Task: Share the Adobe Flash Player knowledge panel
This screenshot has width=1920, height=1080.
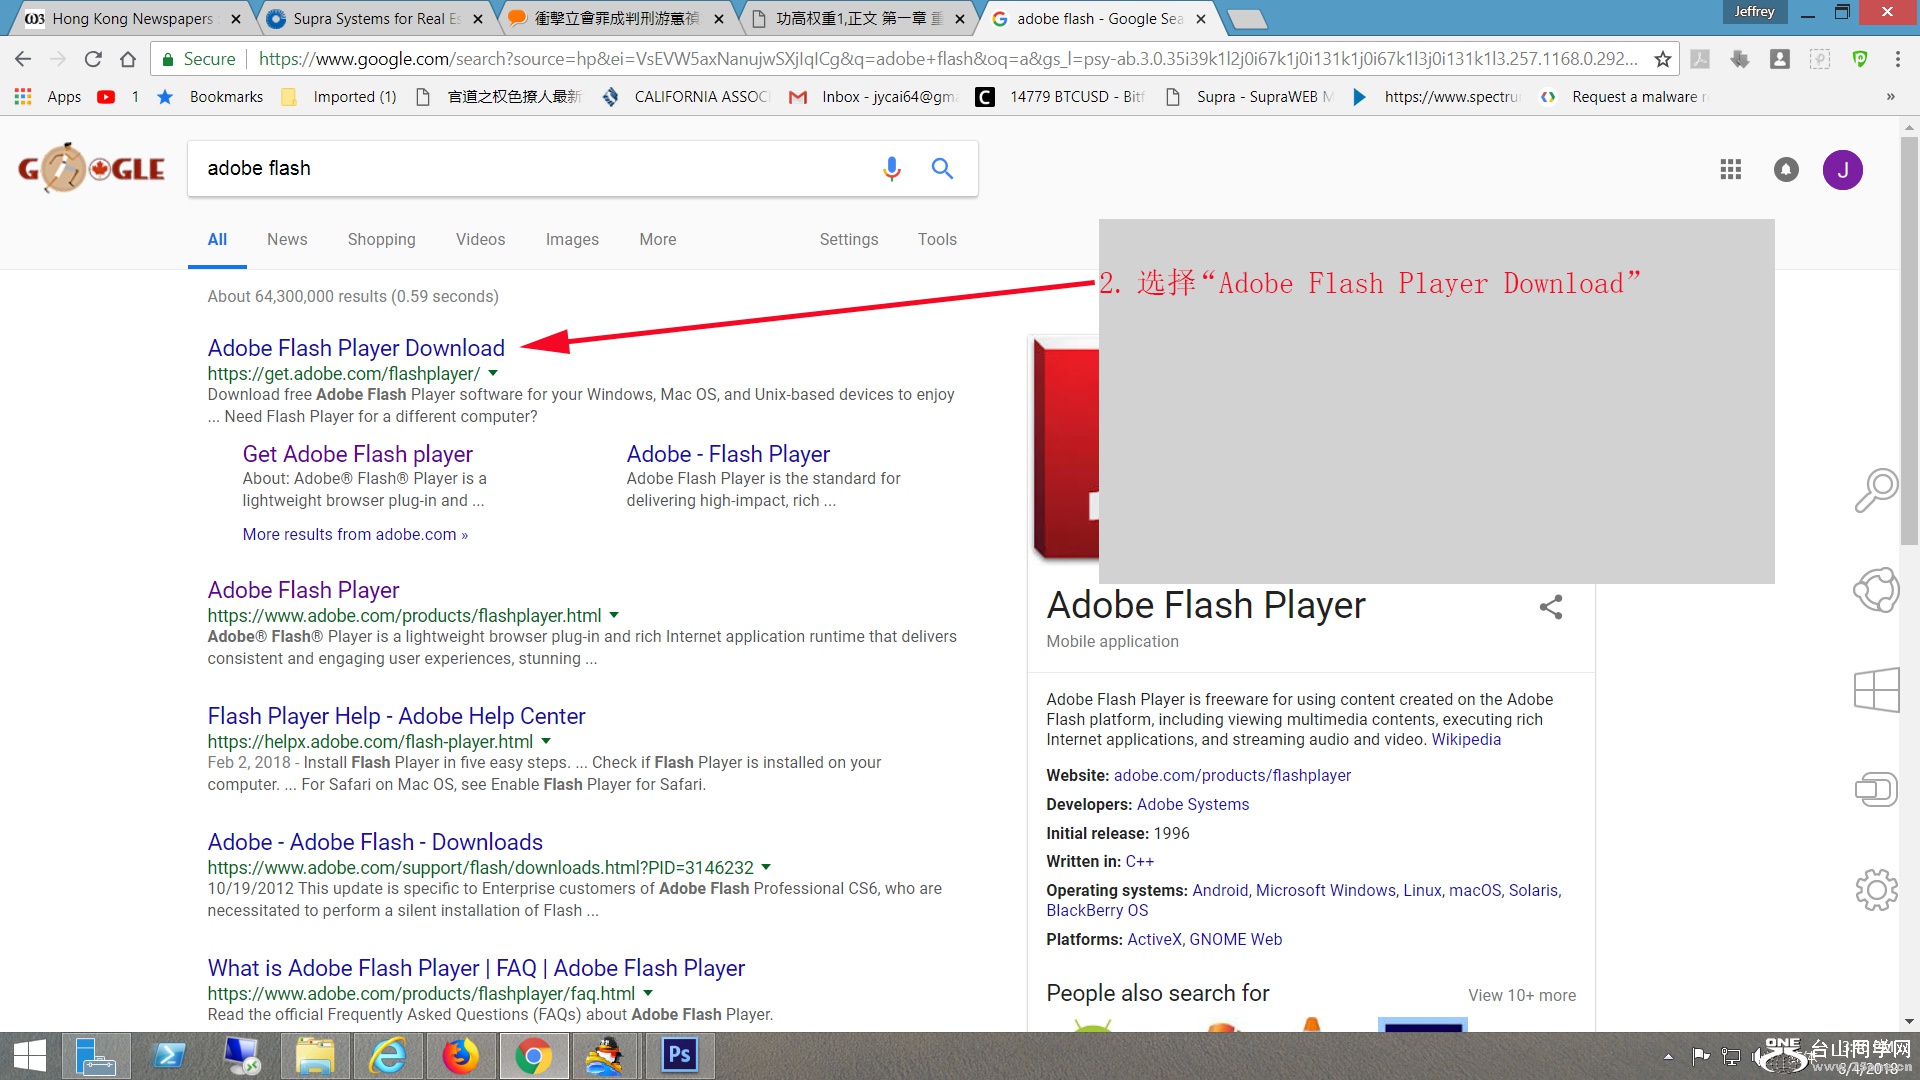Action: click(x=1551, y=607)
